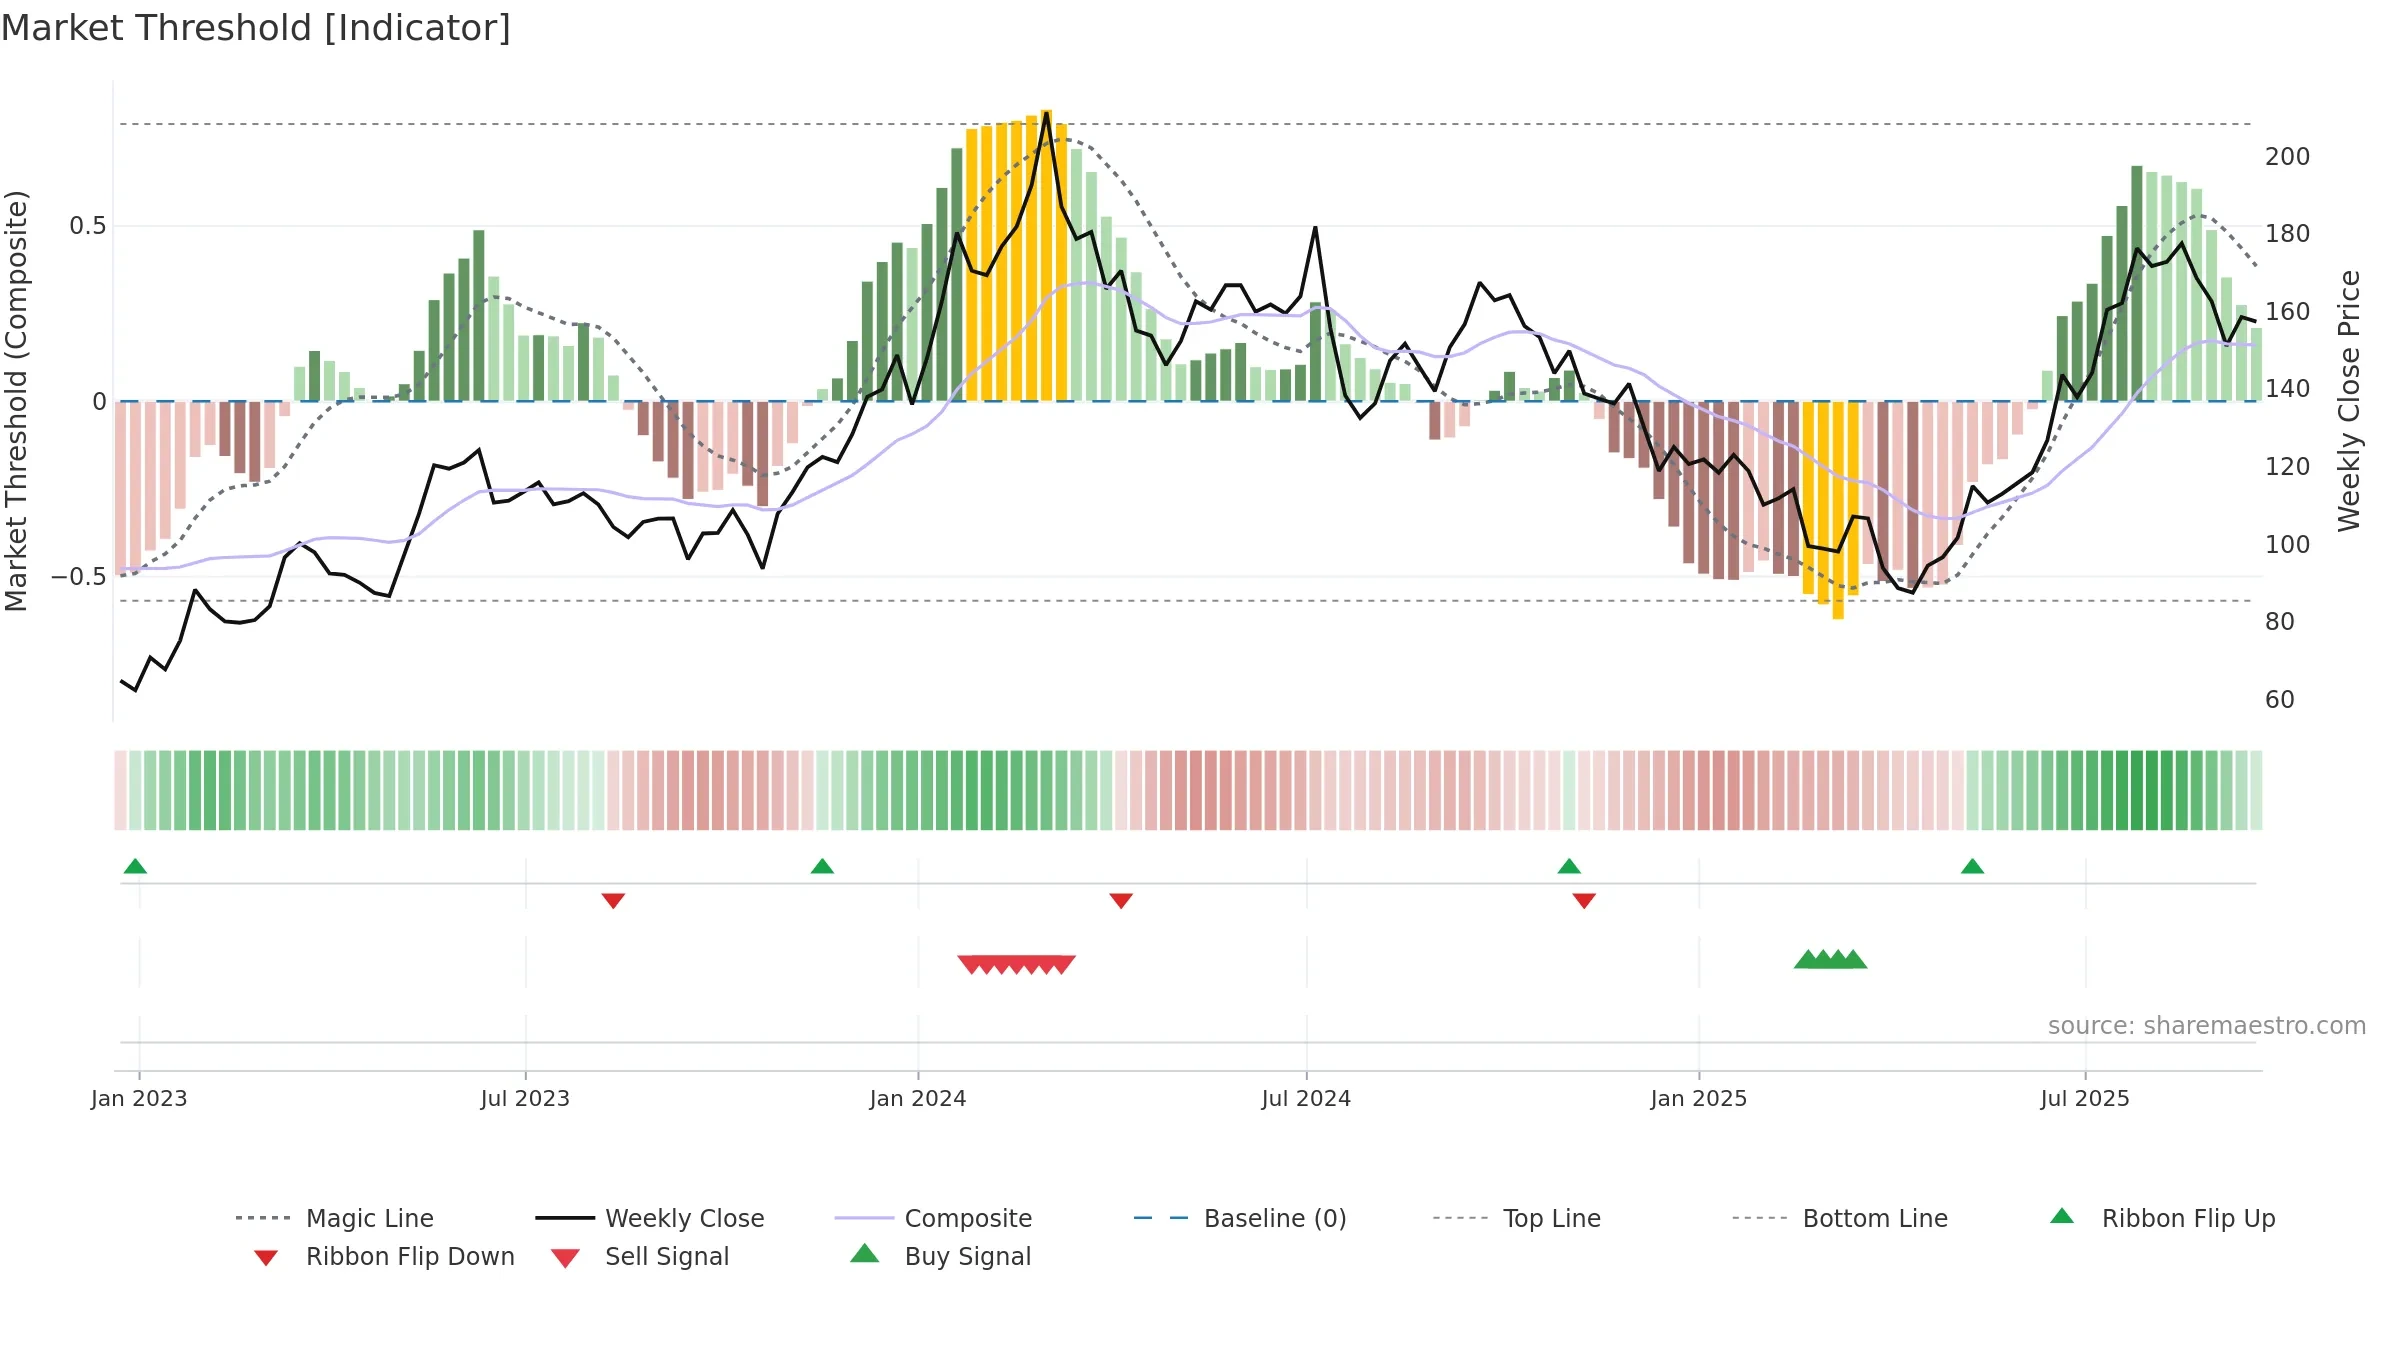Click the Jan 2024 axis label
Image resolution: width=2400 pixels, height=1350 pixels.
(918, 1098)
